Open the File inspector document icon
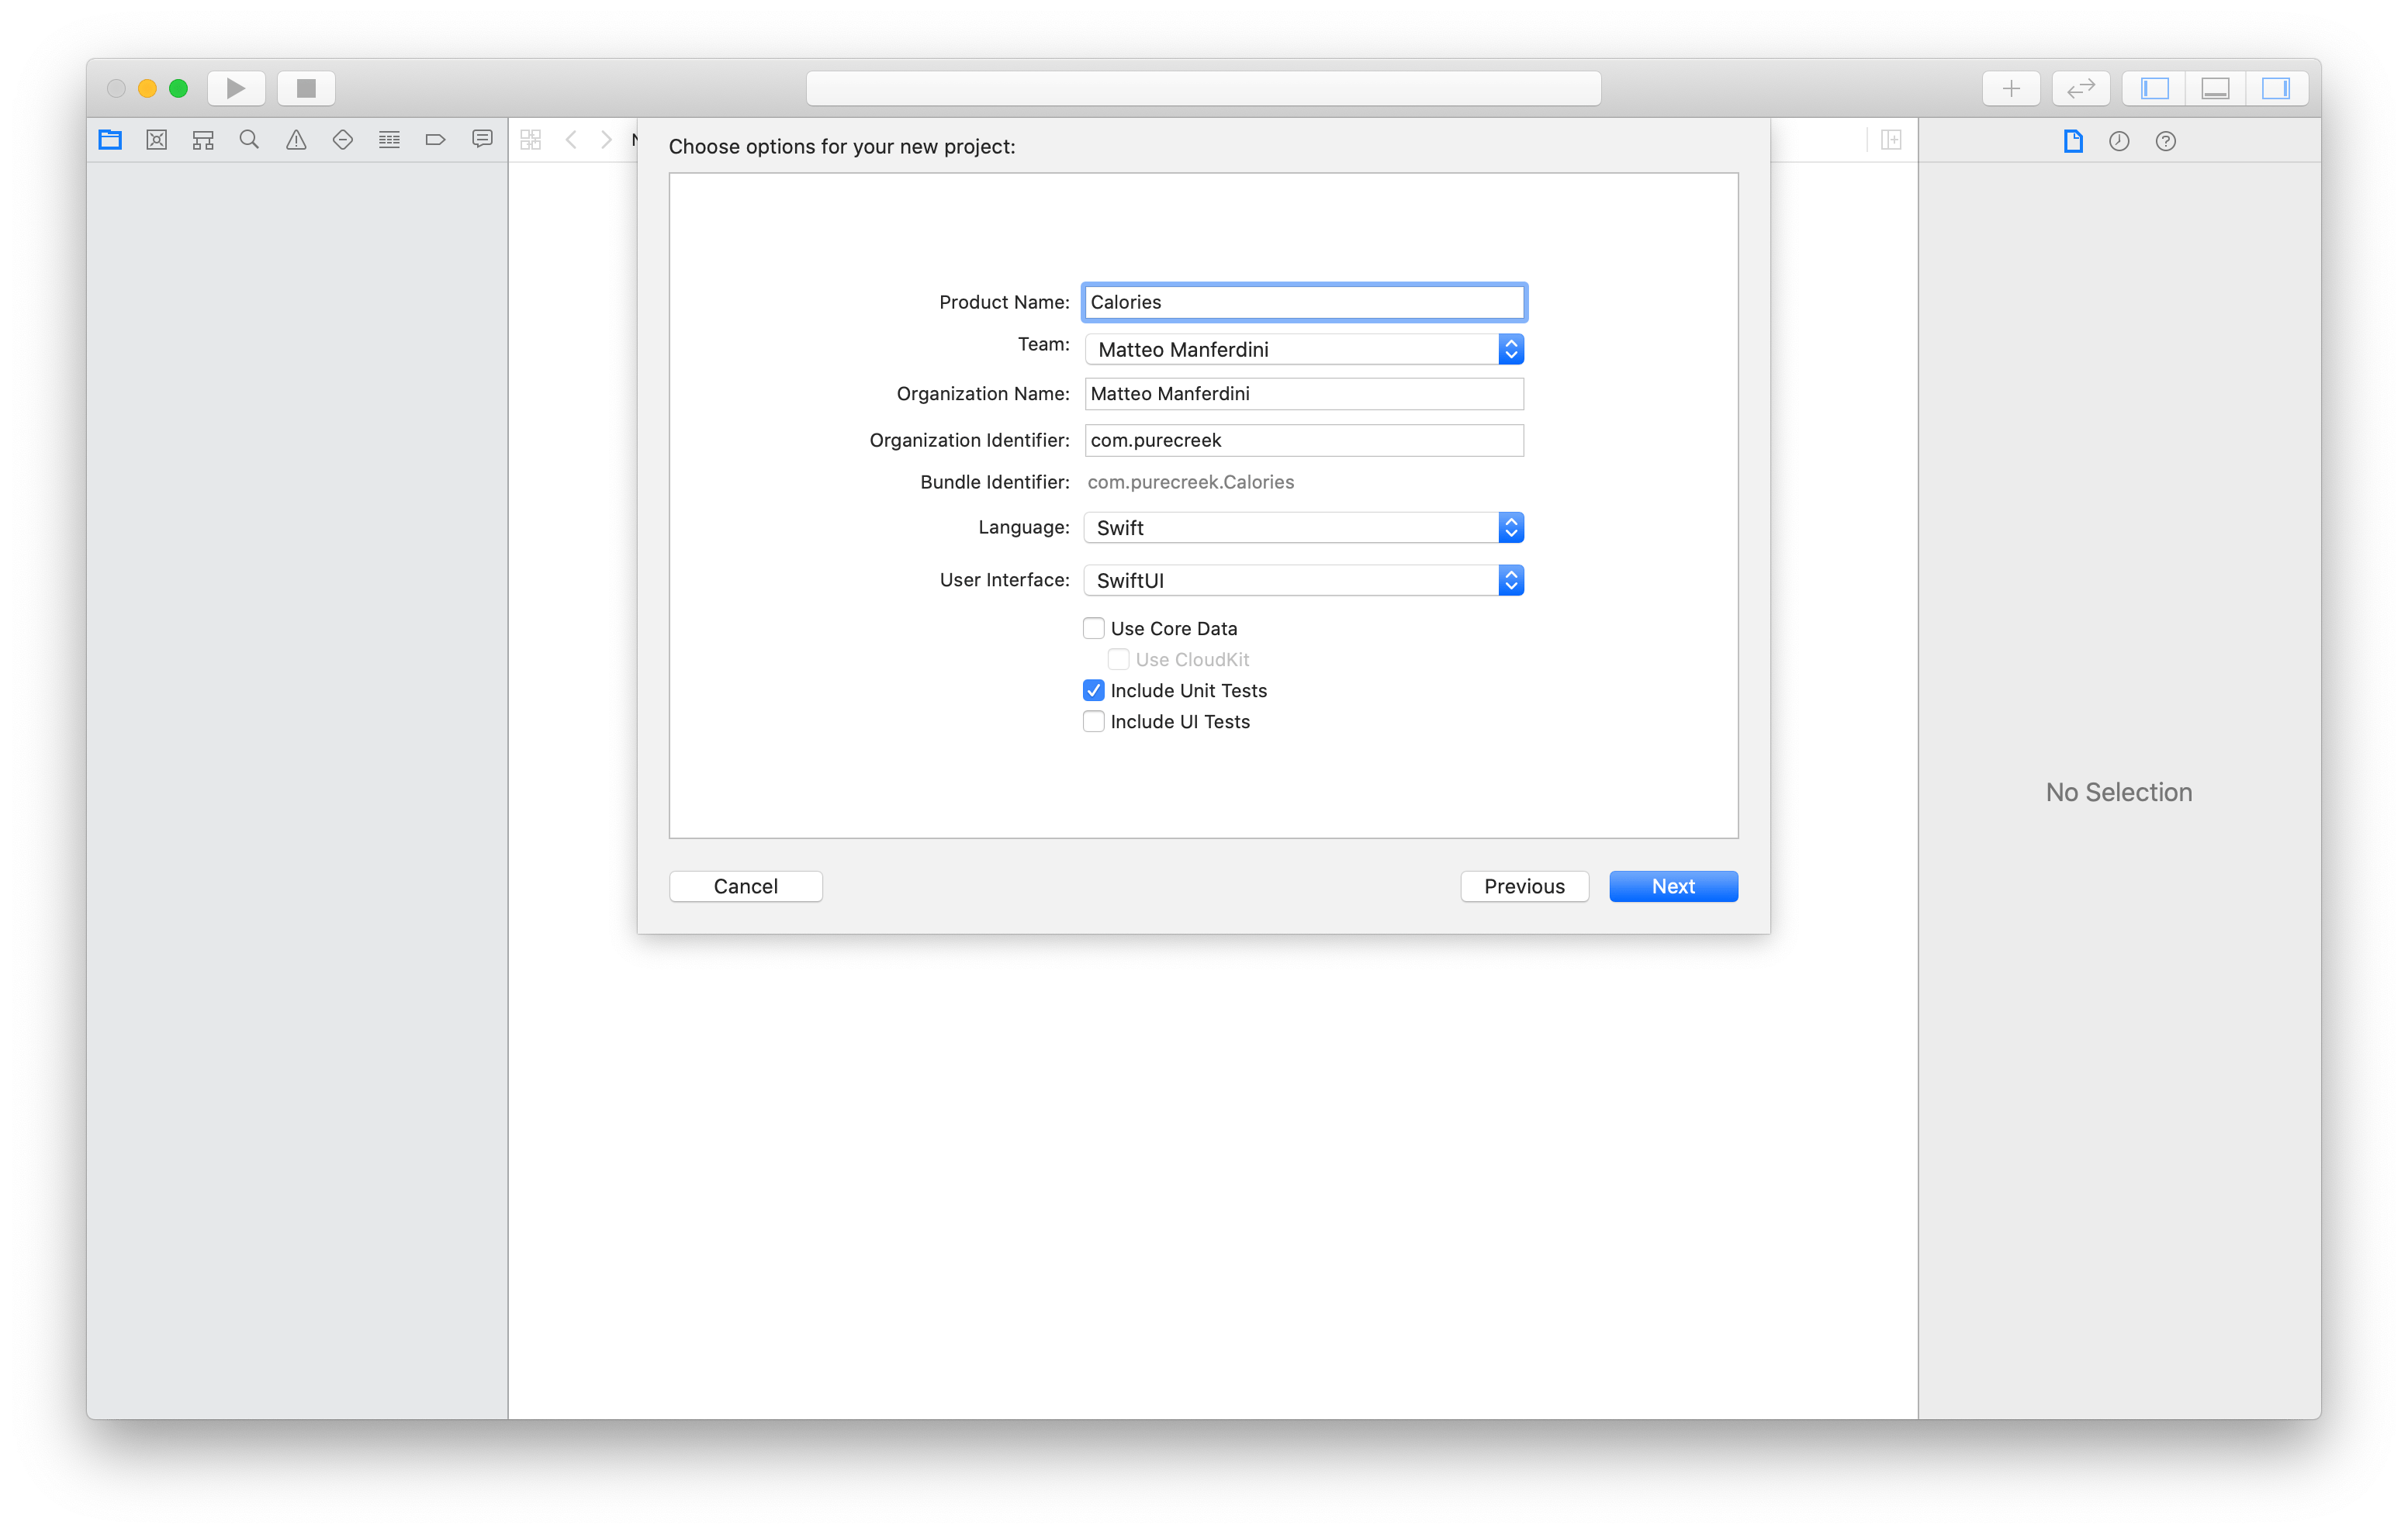Screen dimensions: 2408x1534 [x=2072, y=140]
